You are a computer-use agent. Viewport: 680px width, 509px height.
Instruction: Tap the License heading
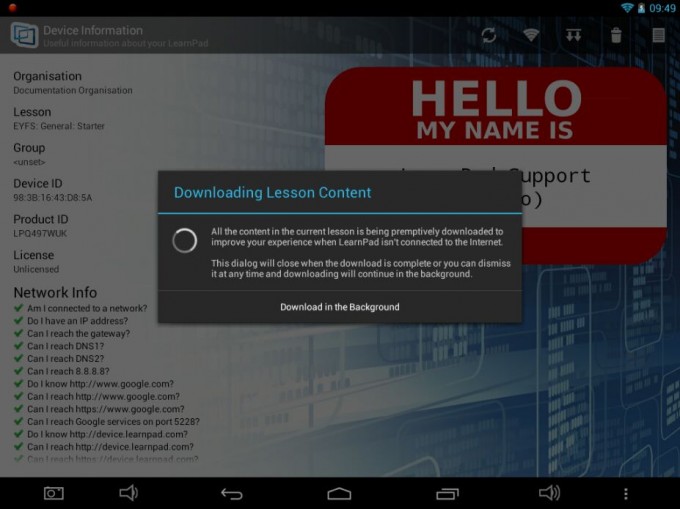(x=33, y=255)
